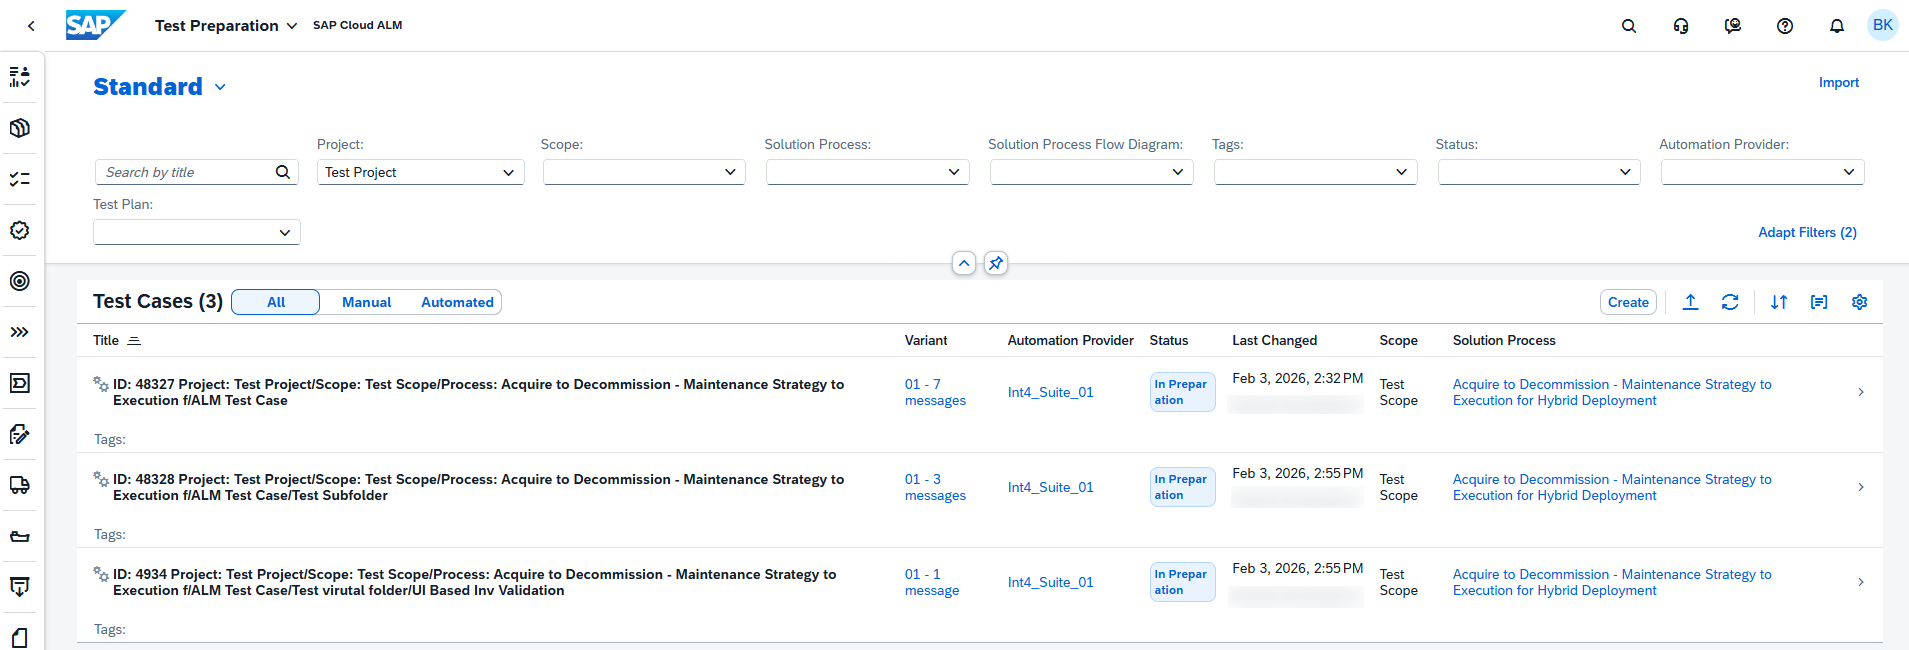1909x650 pixels.
Task: Open the support headset icon
Action: (1681, 26)
